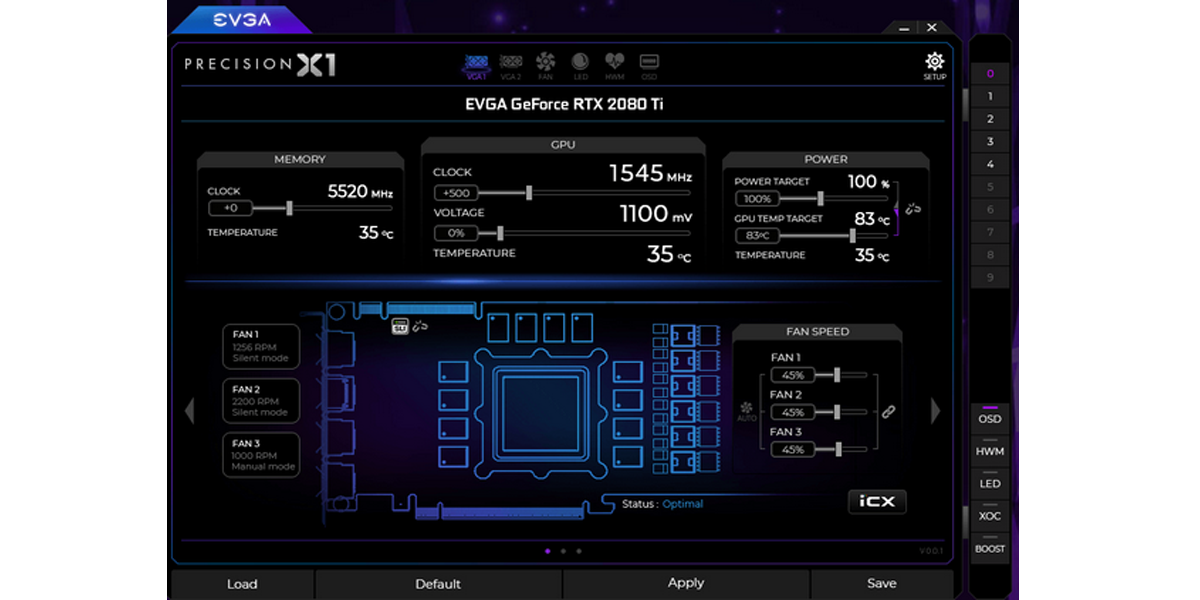1200x600 pixels.
Task: Select profile slot 2
Action: click(990, 119)
